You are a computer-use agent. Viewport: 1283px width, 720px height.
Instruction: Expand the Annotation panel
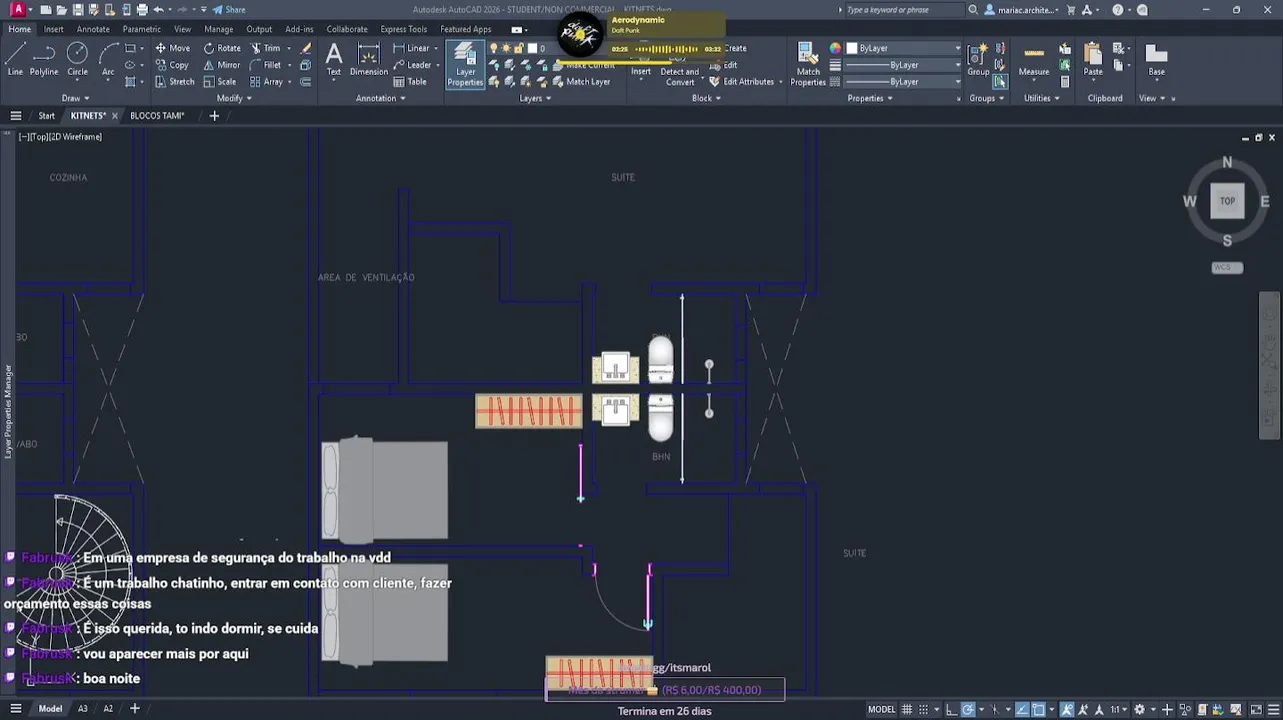[381, 98]
